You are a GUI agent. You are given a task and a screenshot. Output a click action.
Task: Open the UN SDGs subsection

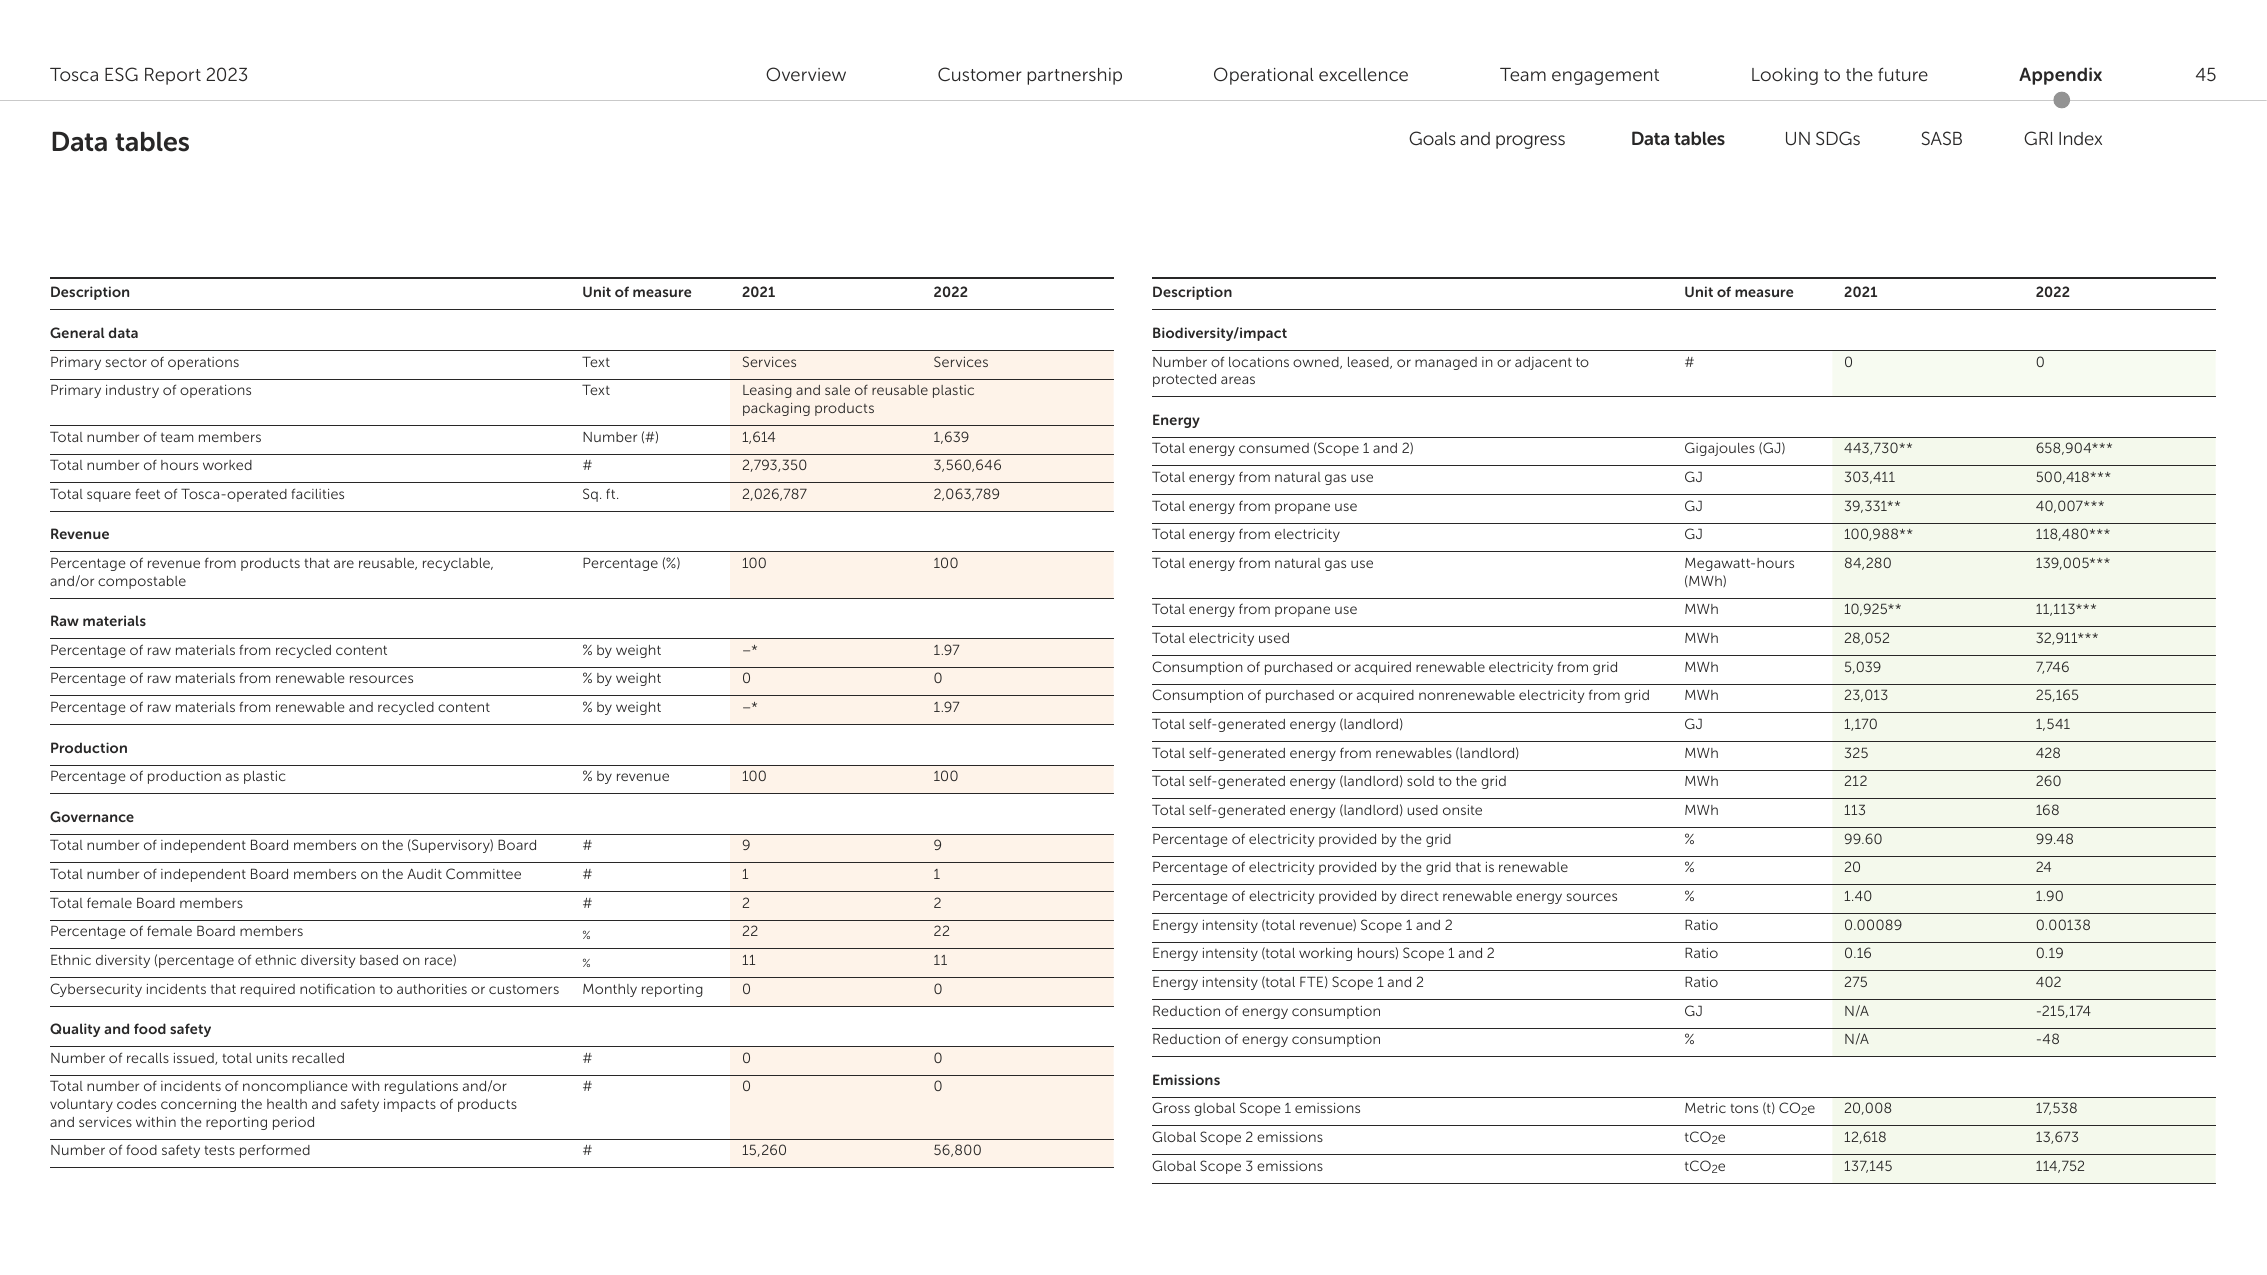coord(1821,139)
